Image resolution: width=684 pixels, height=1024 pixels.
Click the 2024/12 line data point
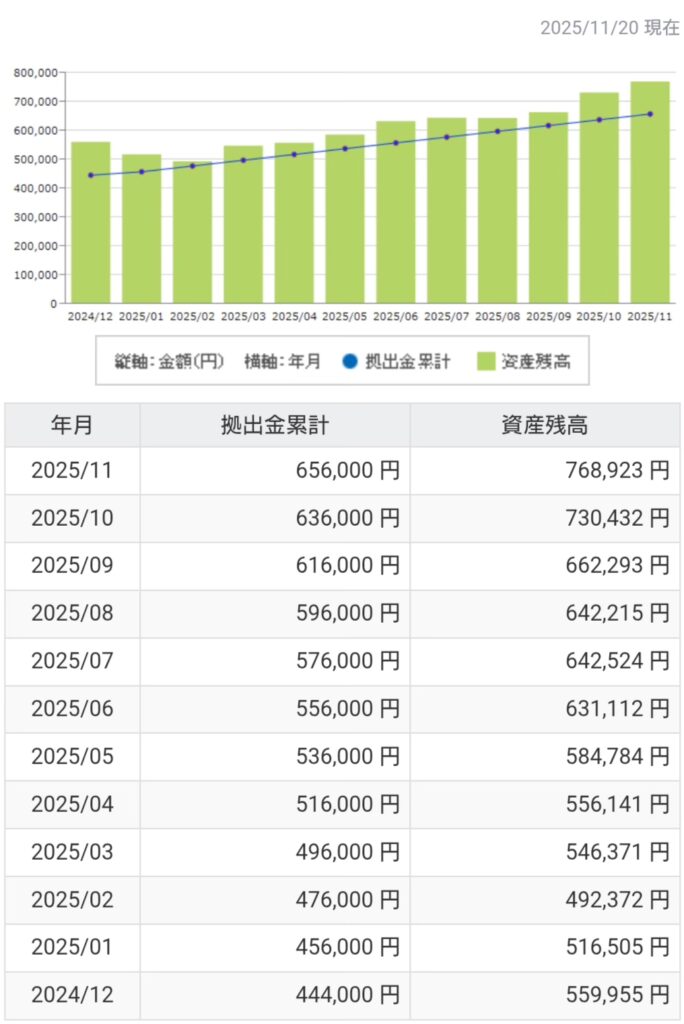(x=91, y=175)
